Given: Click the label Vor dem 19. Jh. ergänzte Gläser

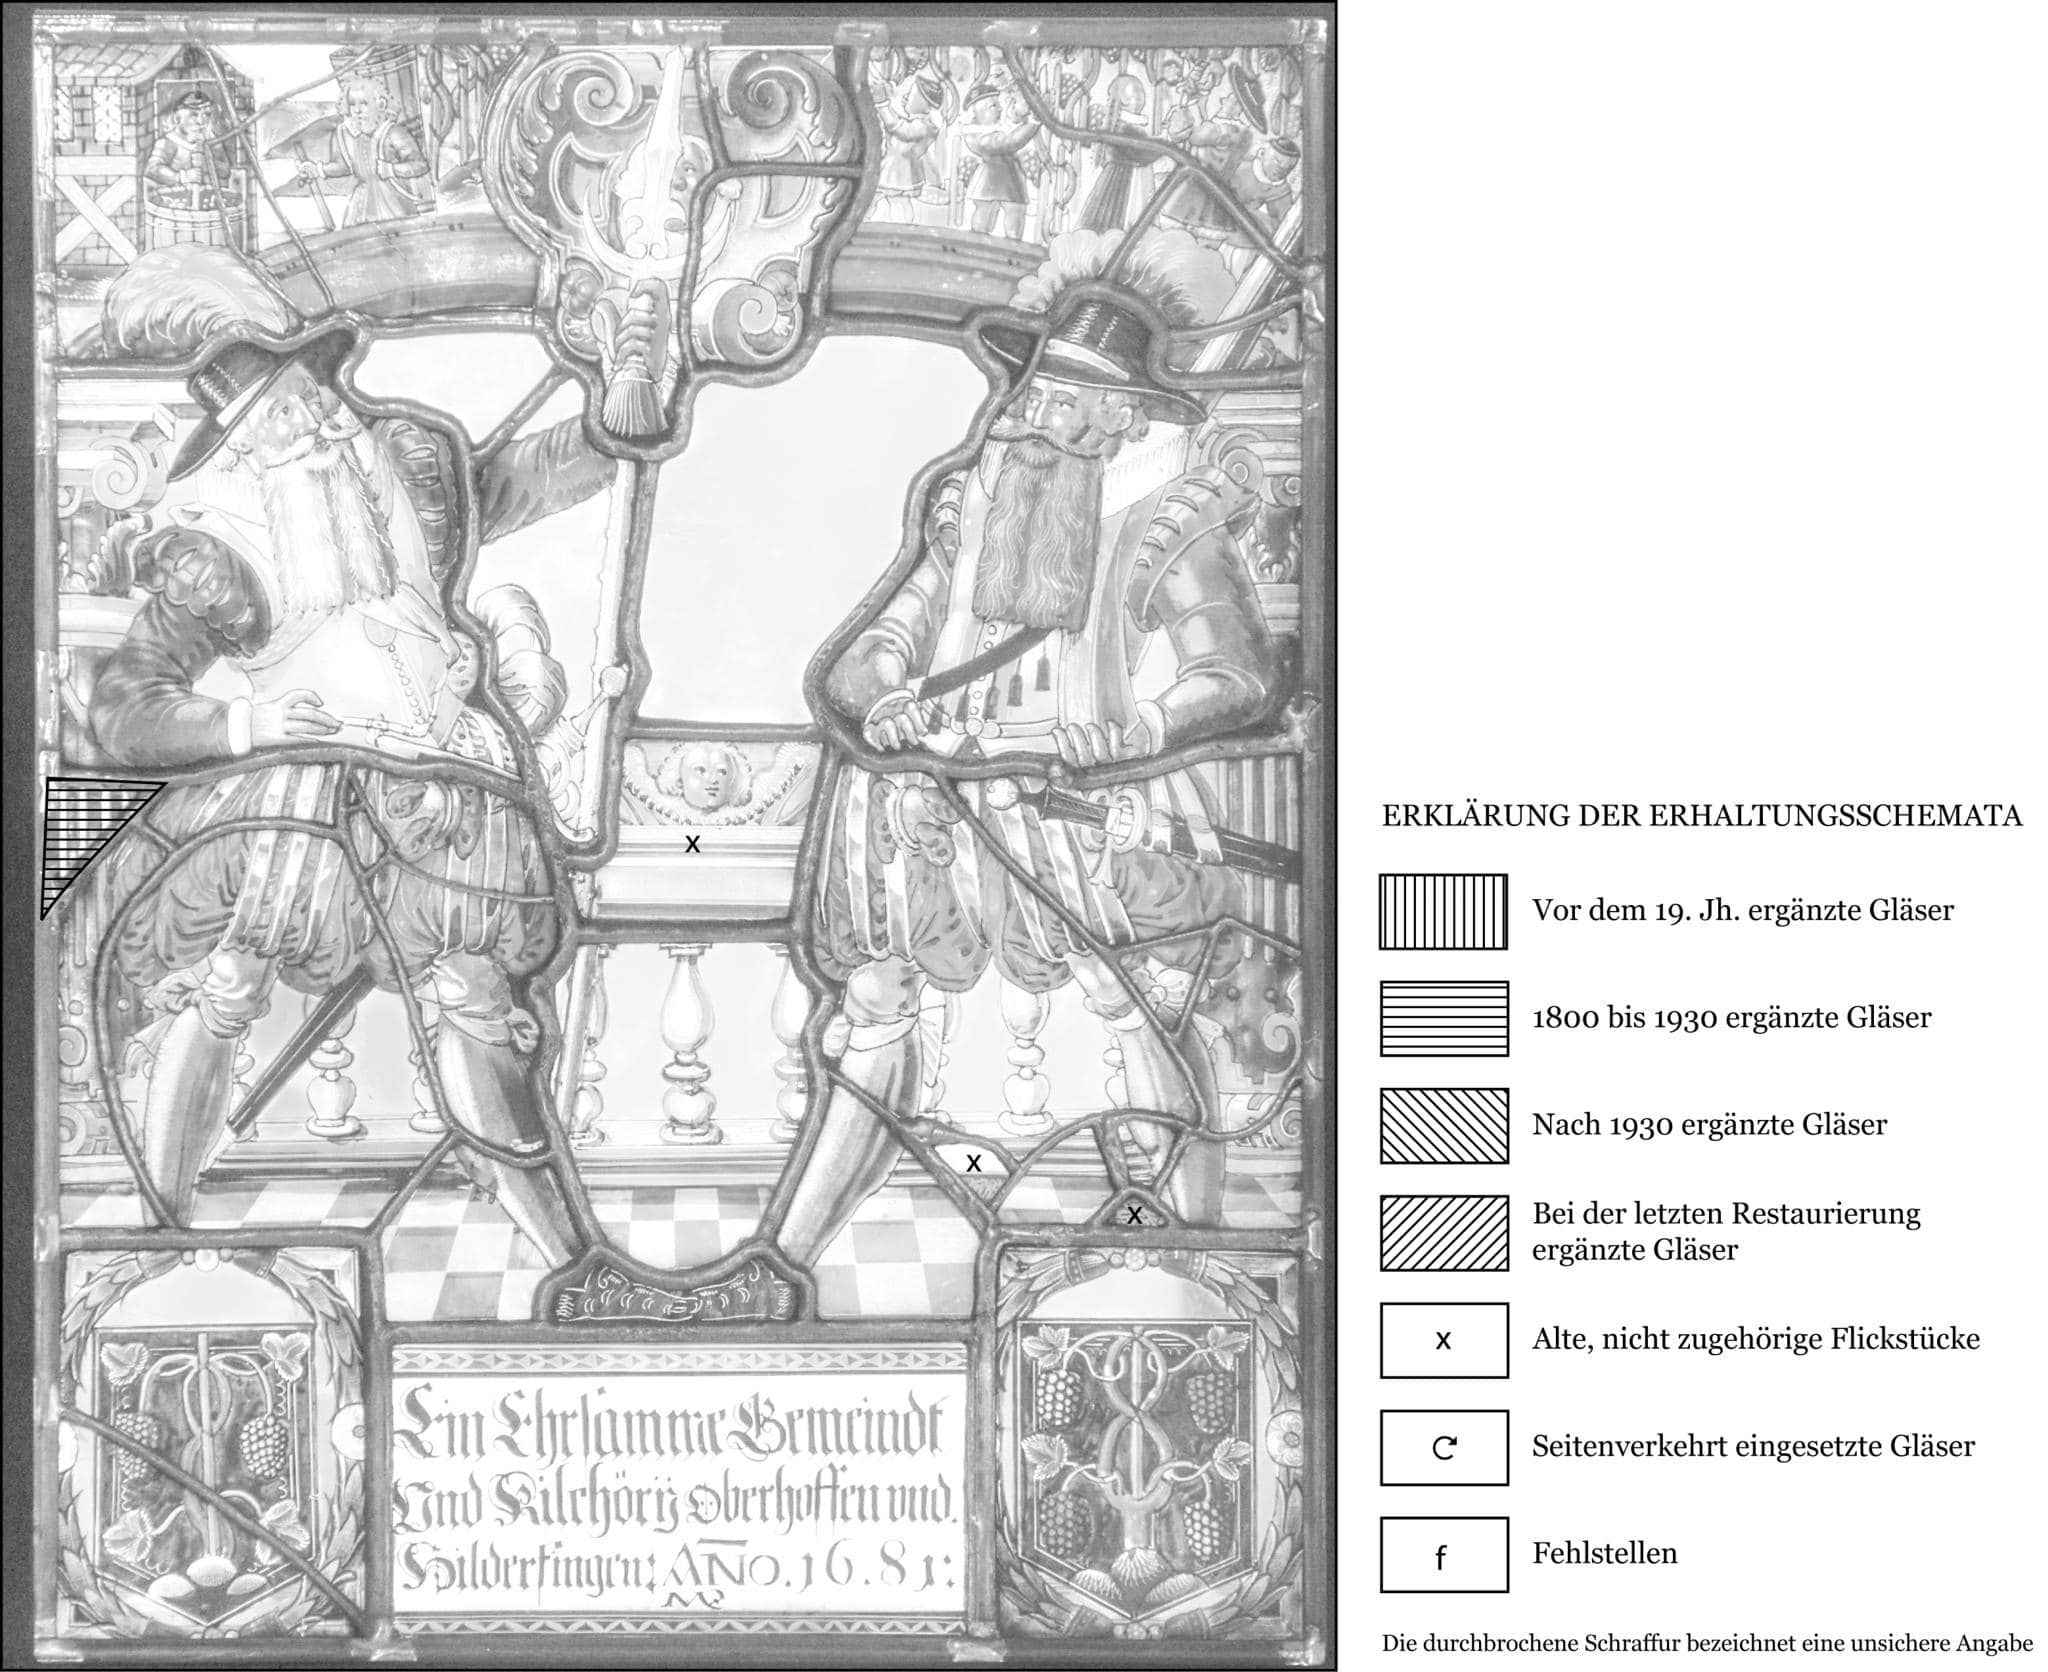Looking at the screenshot, I should pyautogui.click(x=1742, y=911).
